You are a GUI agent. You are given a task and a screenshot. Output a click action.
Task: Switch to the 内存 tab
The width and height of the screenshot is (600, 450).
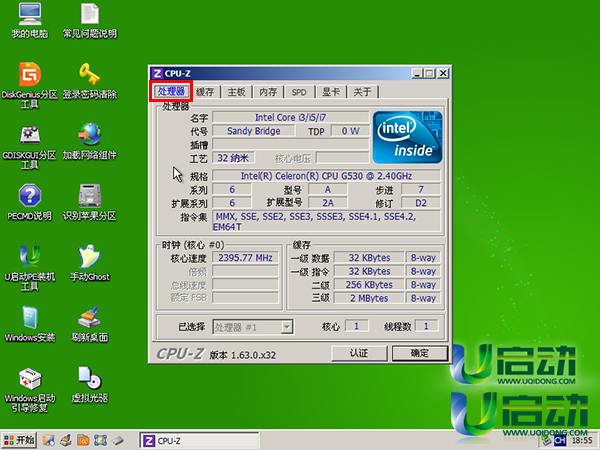pos(268,92)
